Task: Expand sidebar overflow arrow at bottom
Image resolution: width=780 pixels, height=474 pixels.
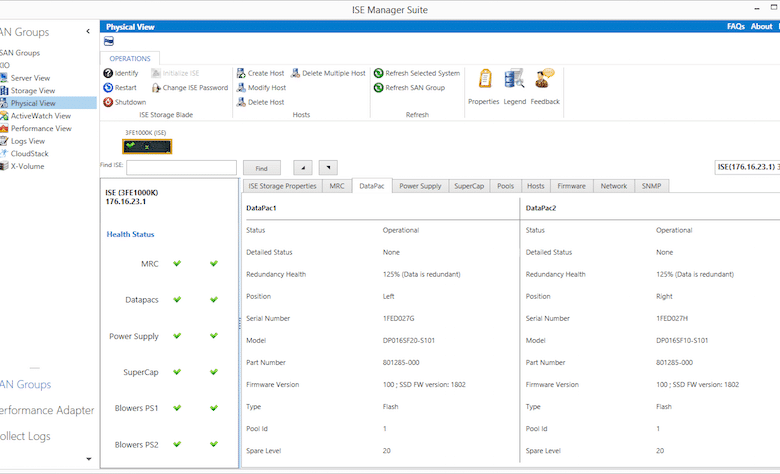Action: click(x=89, y=459)
